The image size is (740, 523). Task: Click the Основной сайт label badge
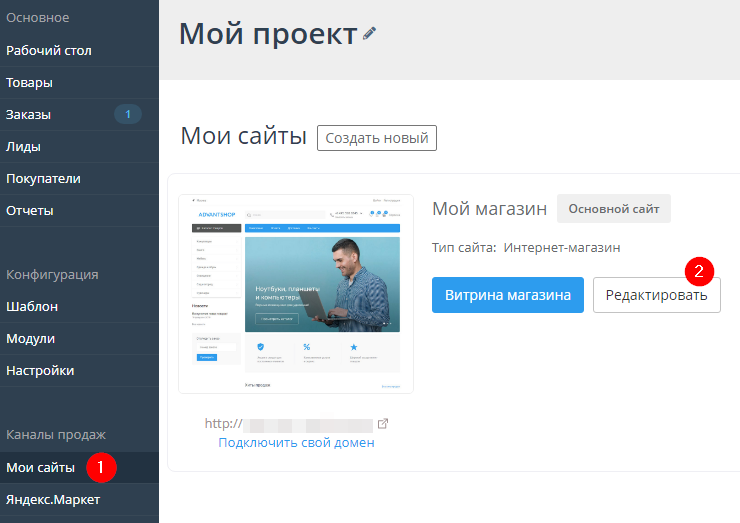pos(614,209)
